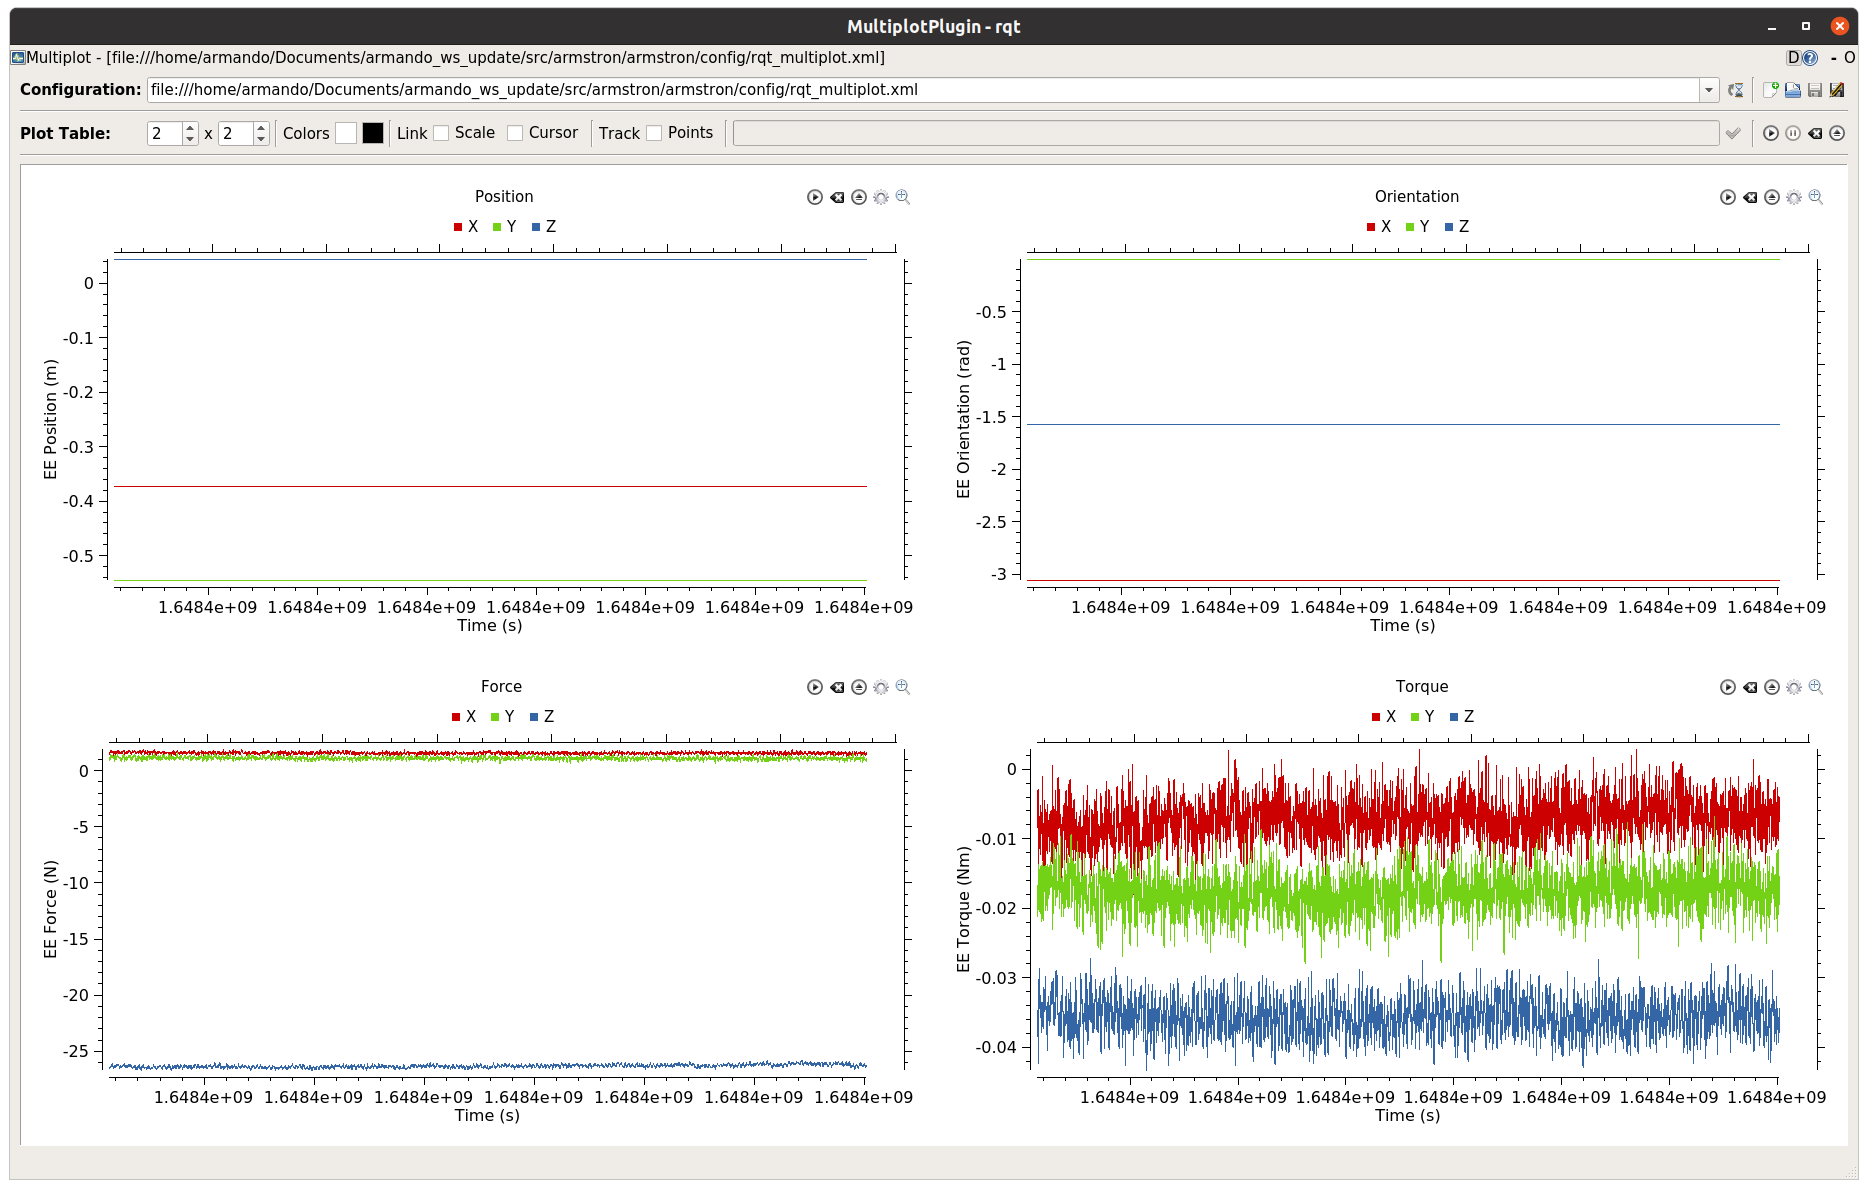
Task: Click the Orientation plot title
Action: coord(1417,197)
